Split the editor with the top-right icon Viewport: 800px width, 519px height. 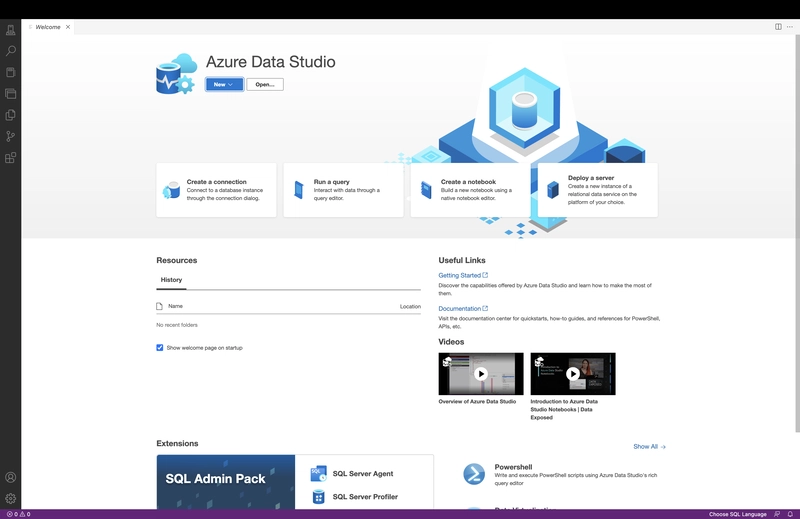coord(778,27)
